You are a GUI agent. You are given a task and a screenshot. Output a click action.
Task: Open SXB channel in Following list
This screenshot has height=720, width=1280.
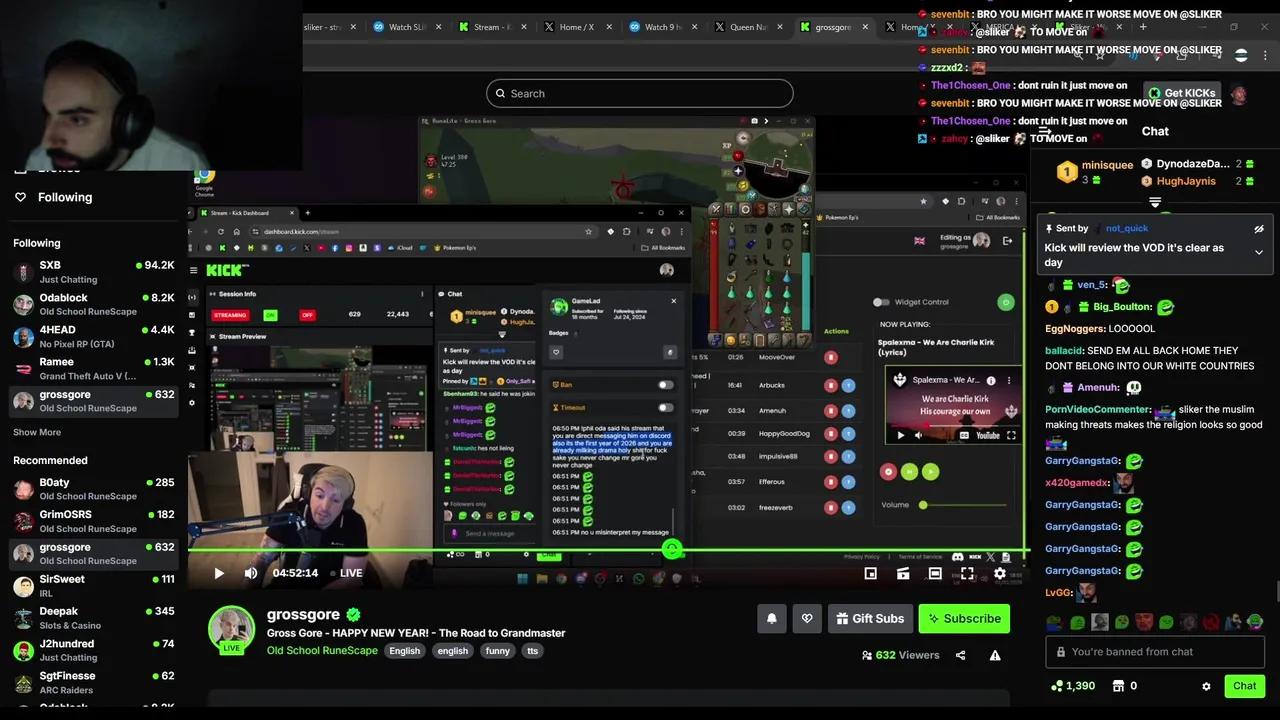94,272
